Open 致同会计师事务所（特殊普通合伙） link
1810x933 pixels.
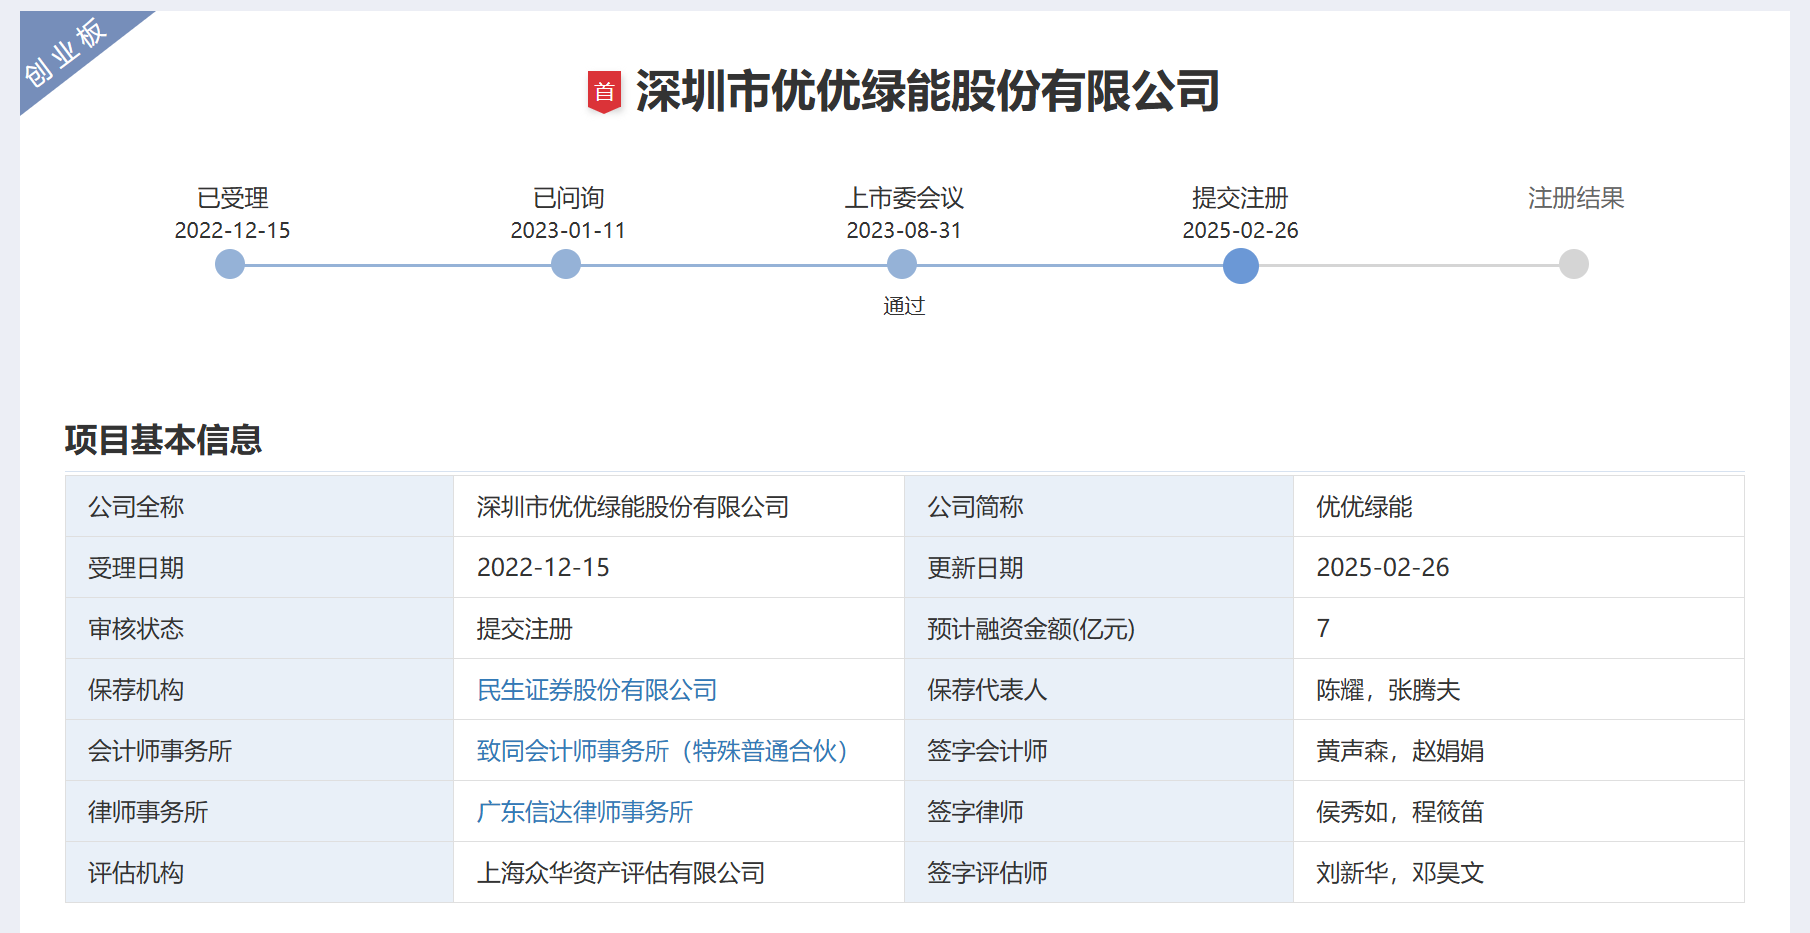662,751
